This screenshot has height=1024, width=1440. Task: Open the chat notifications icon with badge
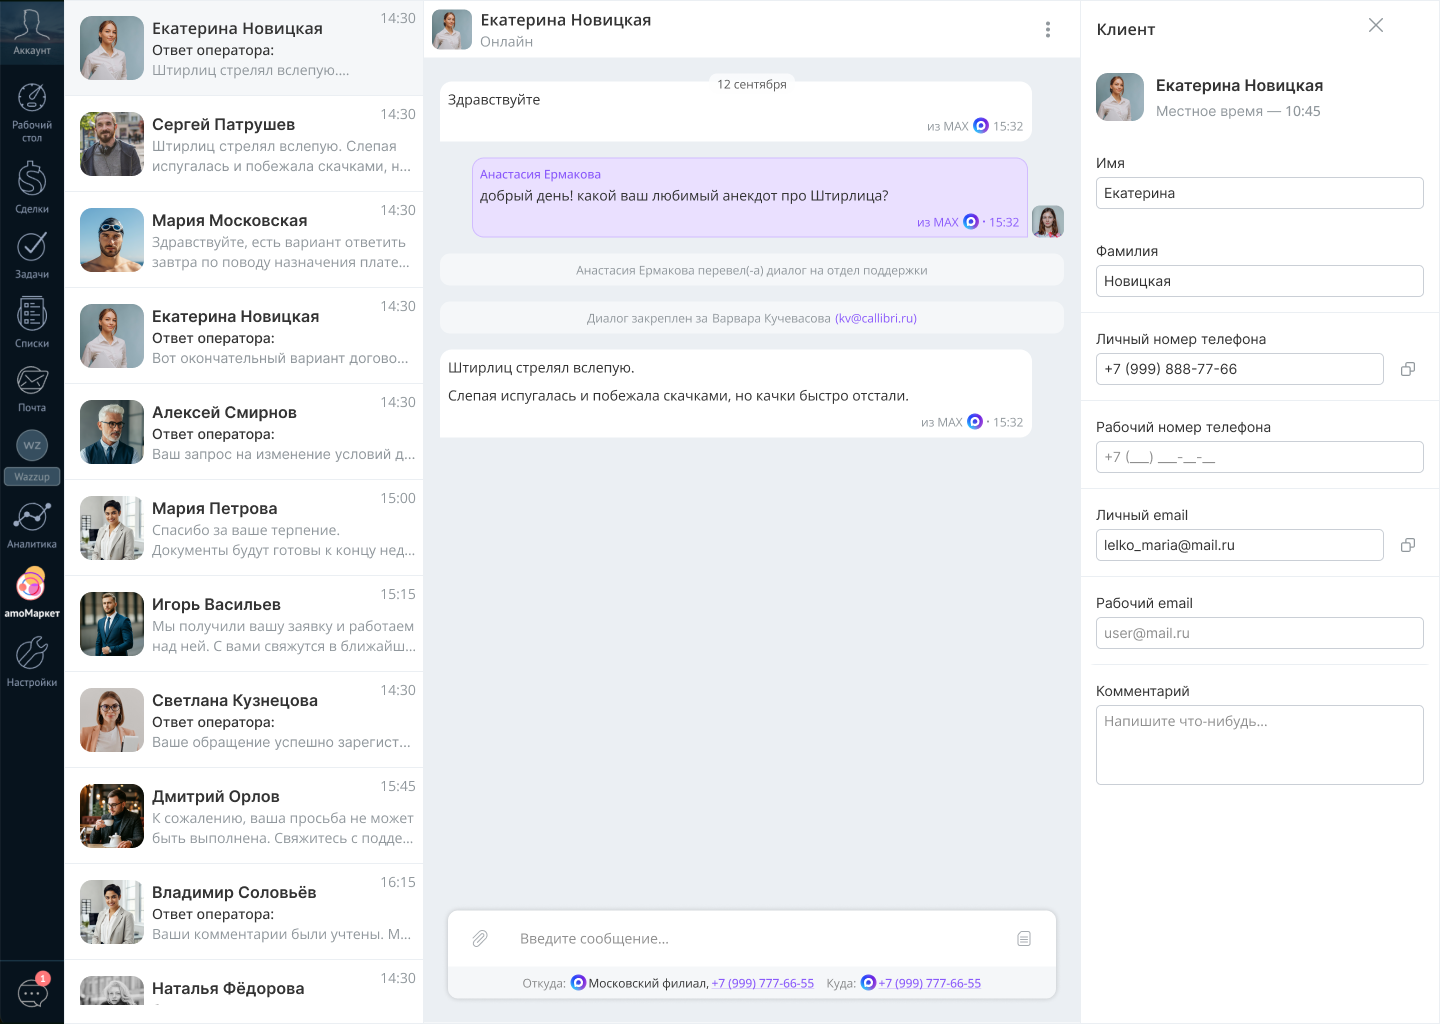point(32,992)
